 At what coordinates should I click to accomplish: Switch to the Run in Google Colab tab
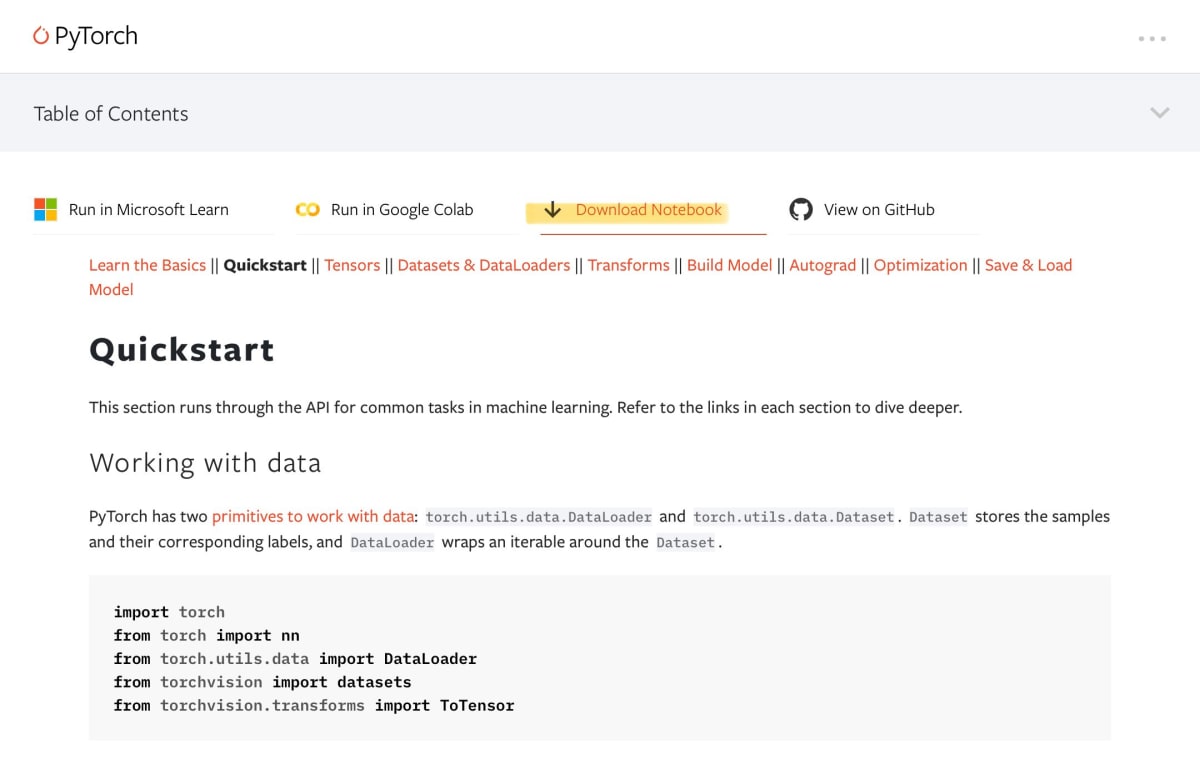[401, 209]
